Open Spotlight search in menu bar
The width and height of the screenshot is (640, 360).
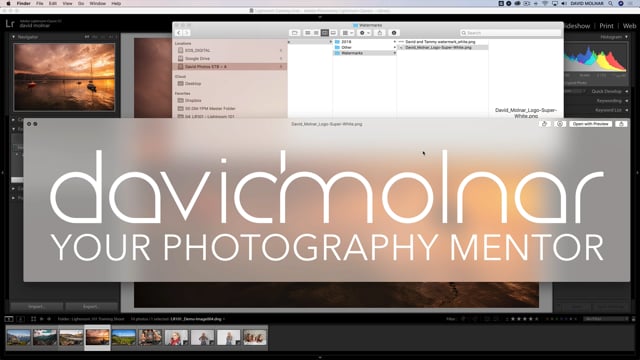[611, 3]
